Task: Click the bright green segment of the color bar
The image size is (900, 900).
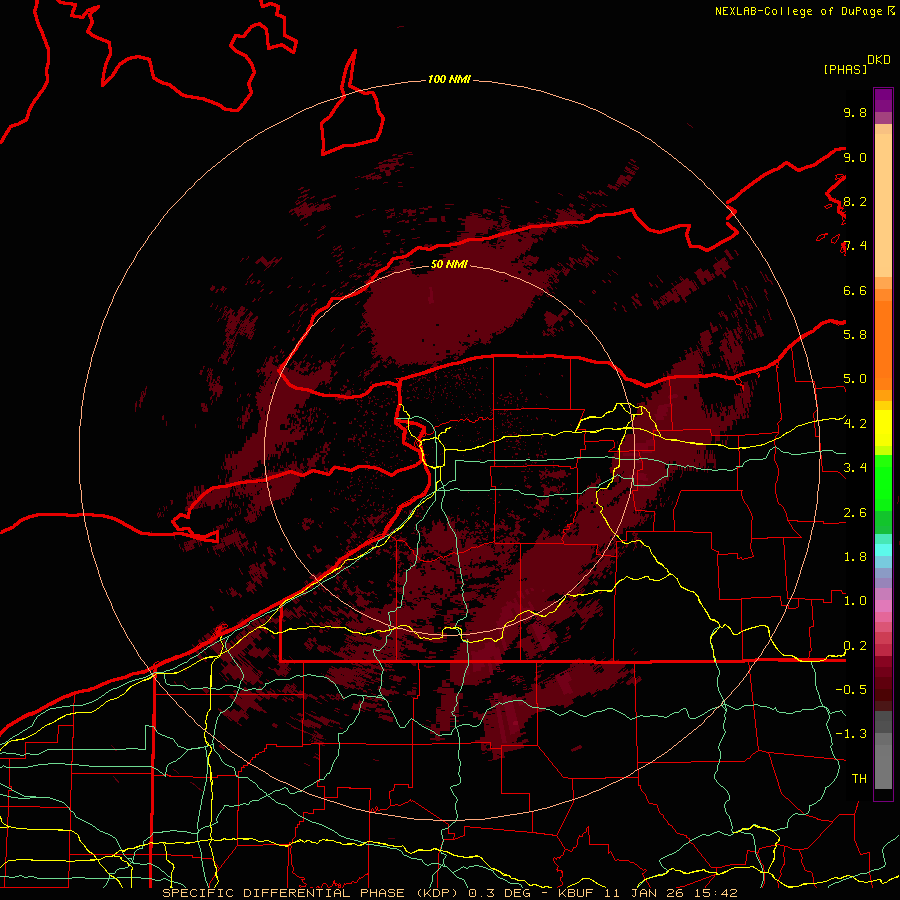Action: 883,483
